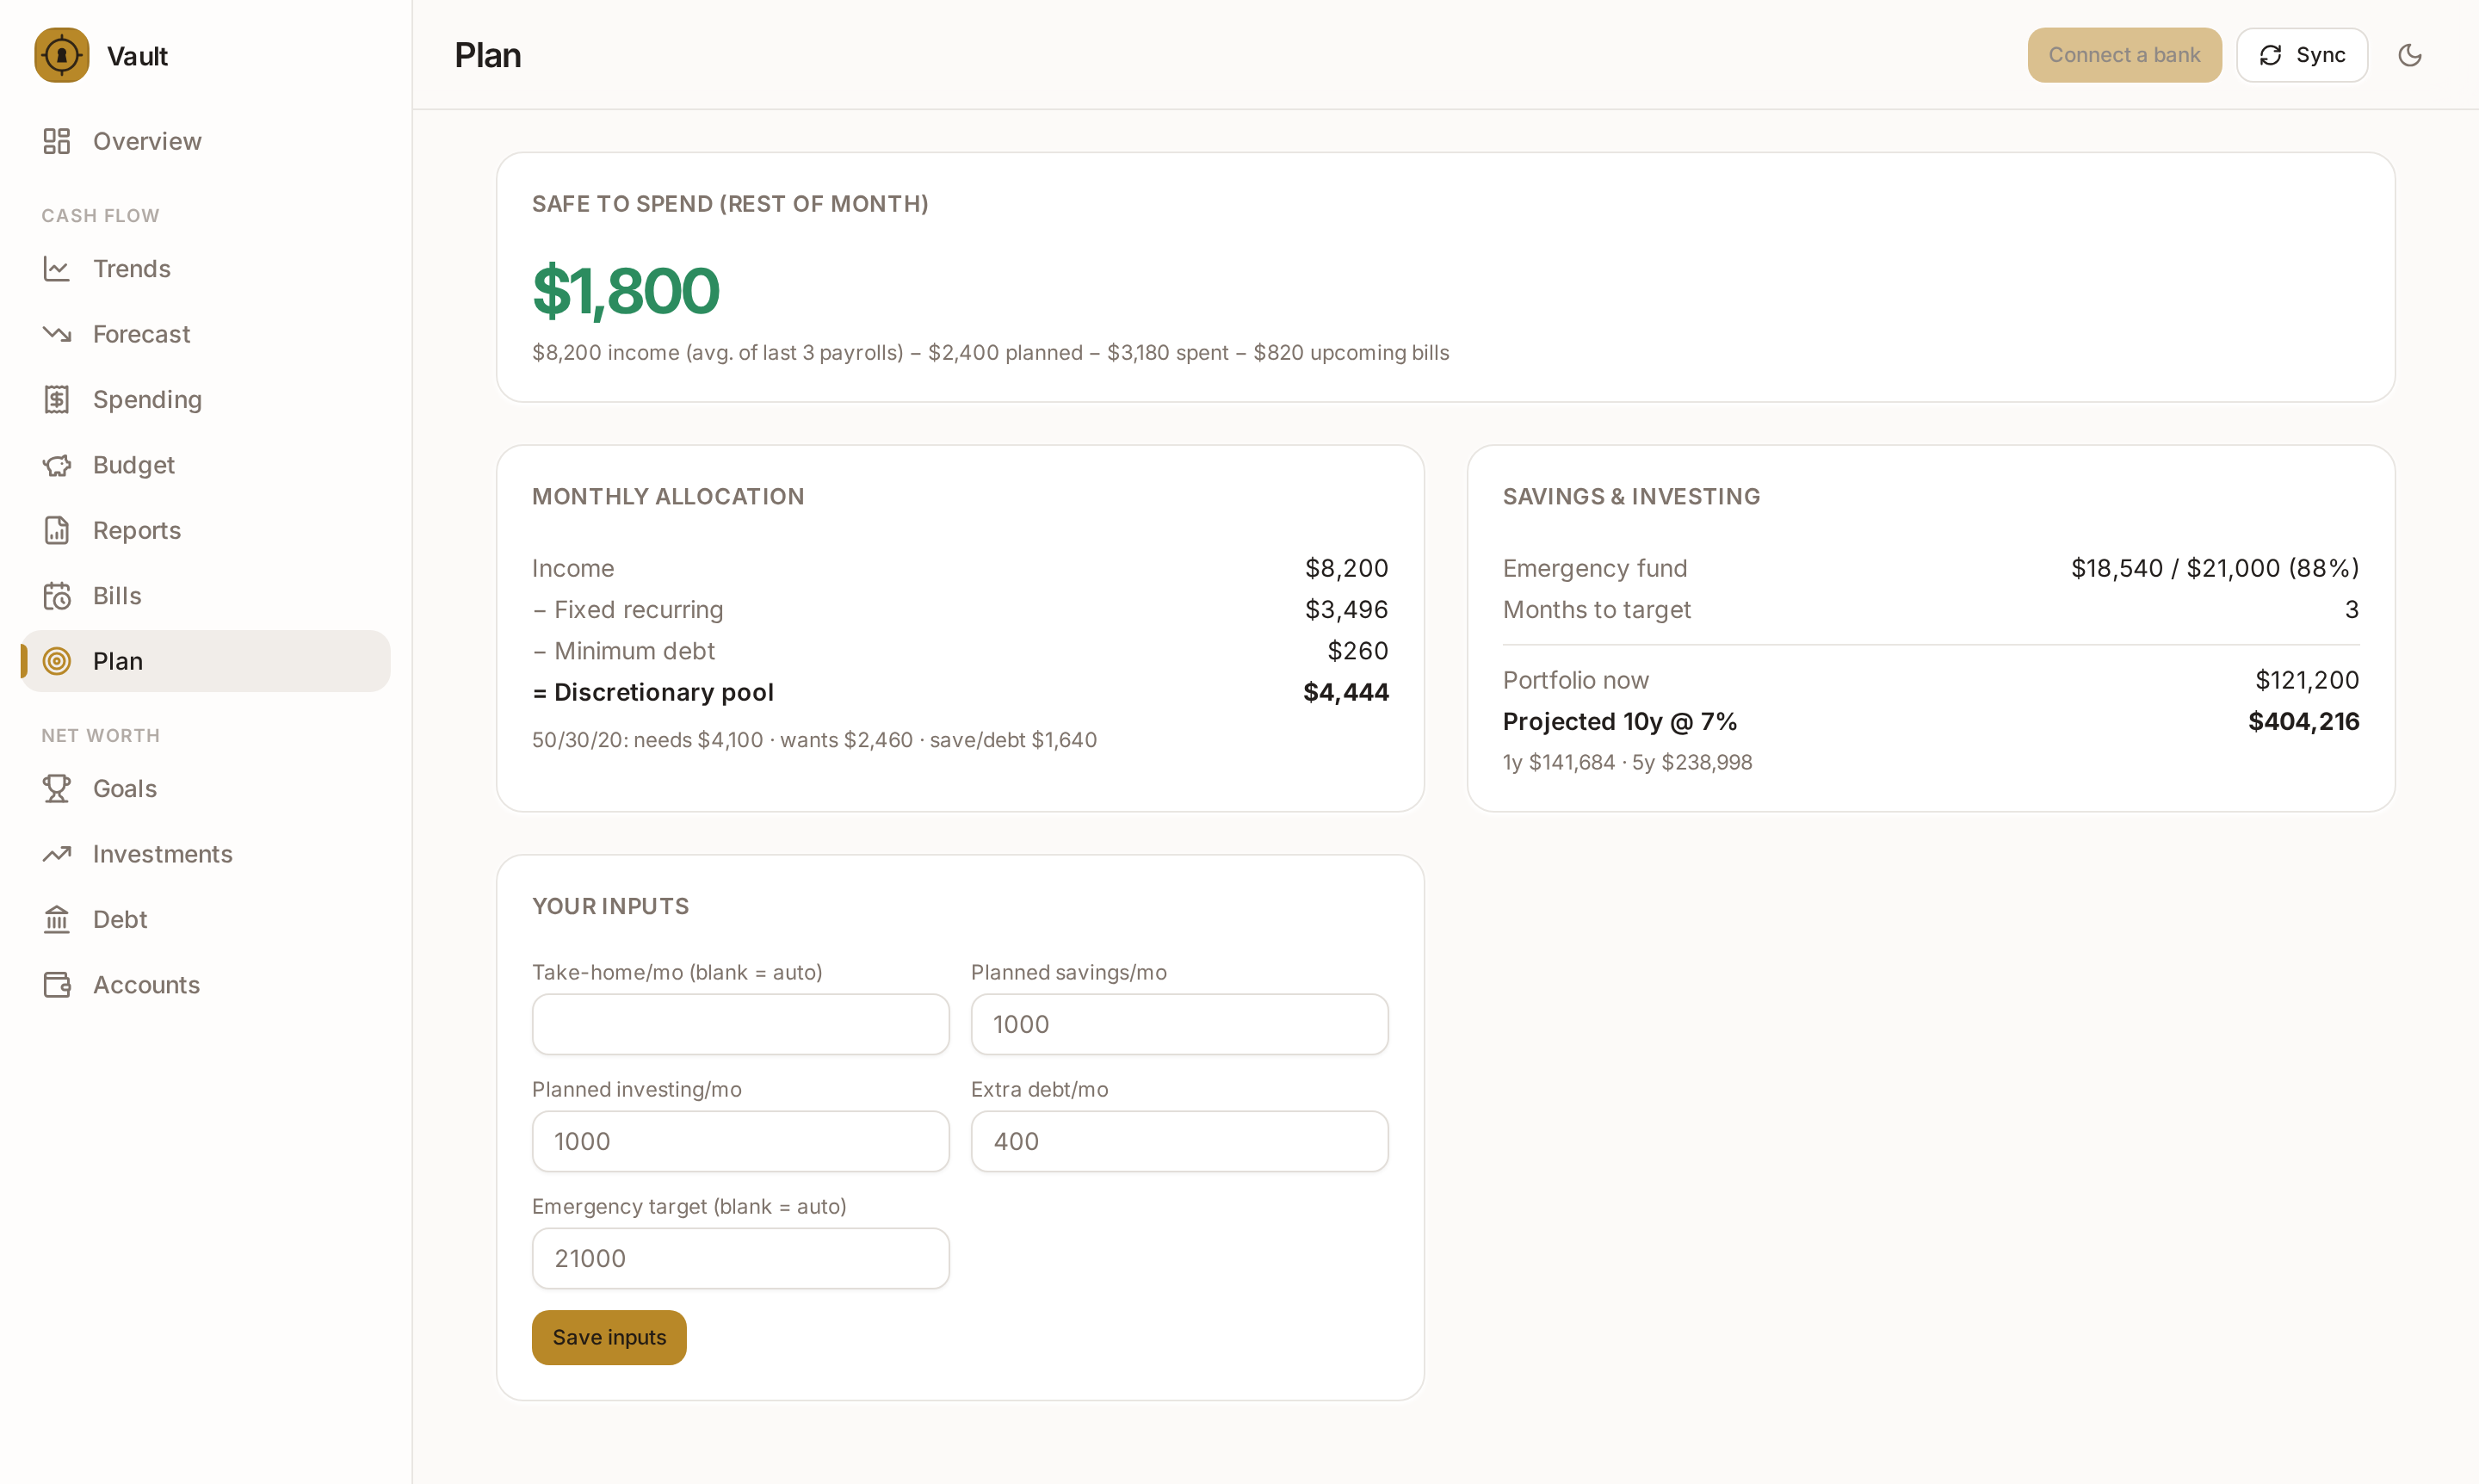
Task: Click the 1y $141,684 projection text
Action: click(1559, 762)
